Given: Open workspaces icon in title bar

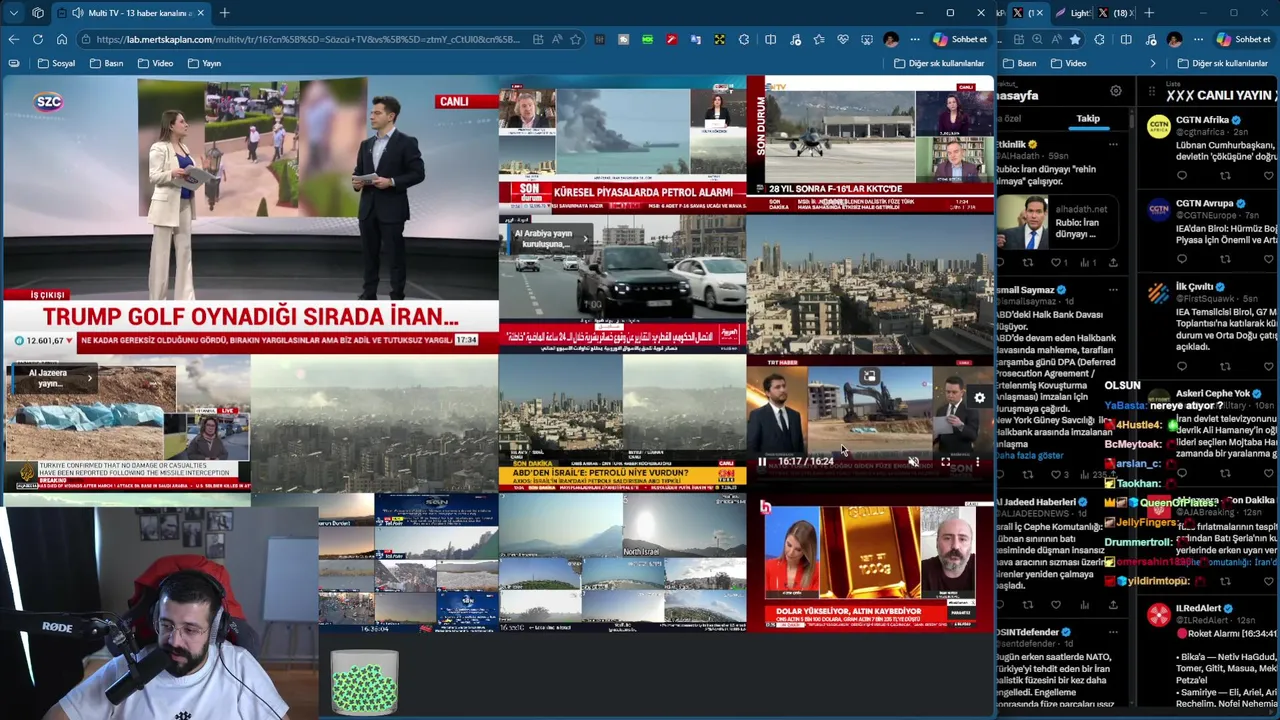Looking at the screenshot, I should click(38, 13).
